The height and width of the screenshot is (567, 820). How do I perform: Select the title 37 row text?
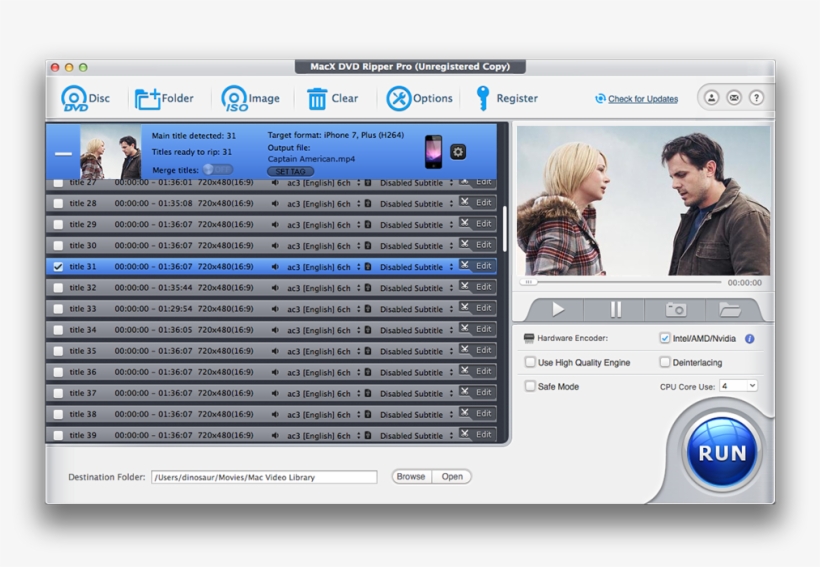pos(83,393)
